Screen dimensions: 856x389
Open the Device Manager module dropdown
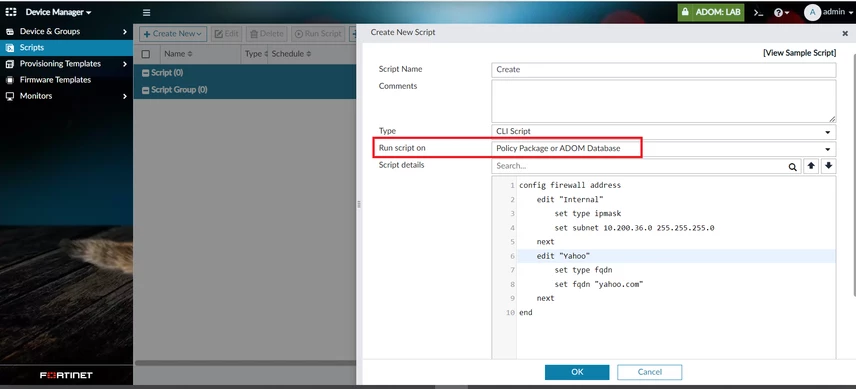tap(58, 12)
